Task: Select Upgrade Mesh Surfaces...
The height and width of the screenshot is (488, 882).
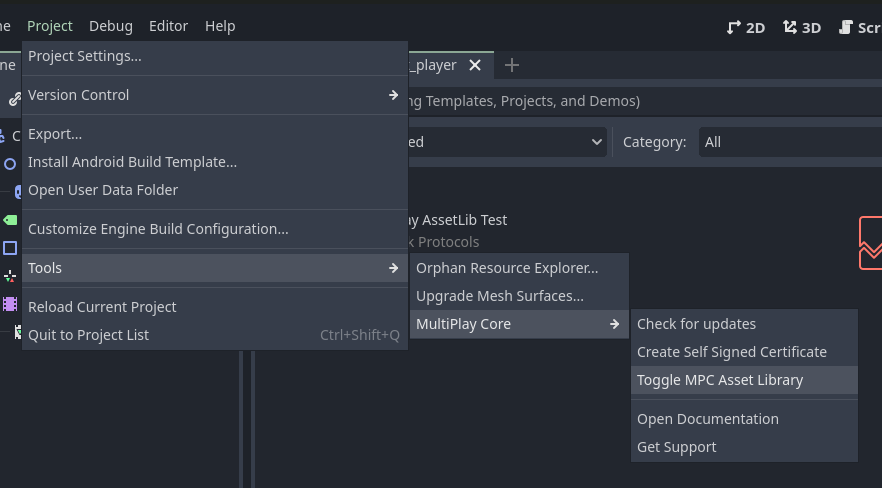Action: coord(519,296)
